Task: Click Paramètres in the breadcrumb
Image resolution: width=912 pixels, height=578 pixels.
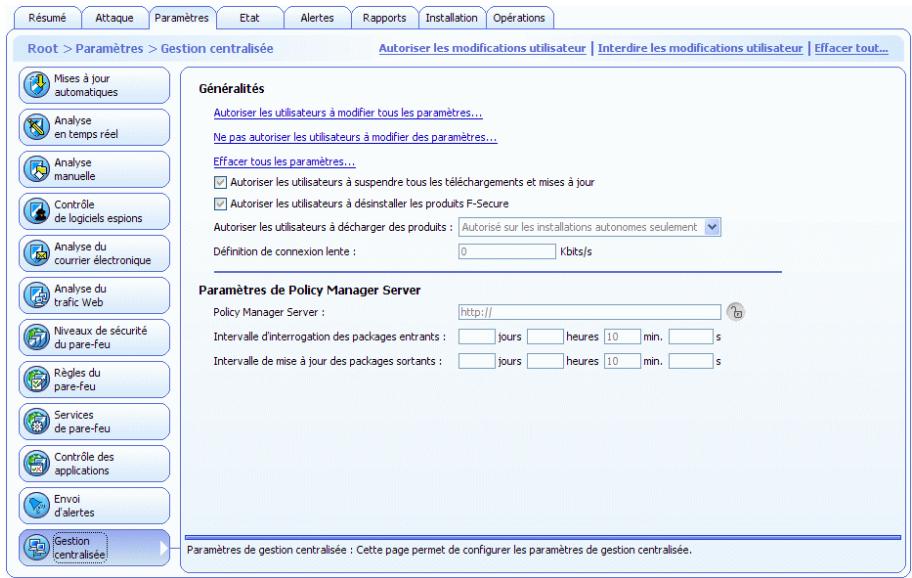Action: point(109,48)
